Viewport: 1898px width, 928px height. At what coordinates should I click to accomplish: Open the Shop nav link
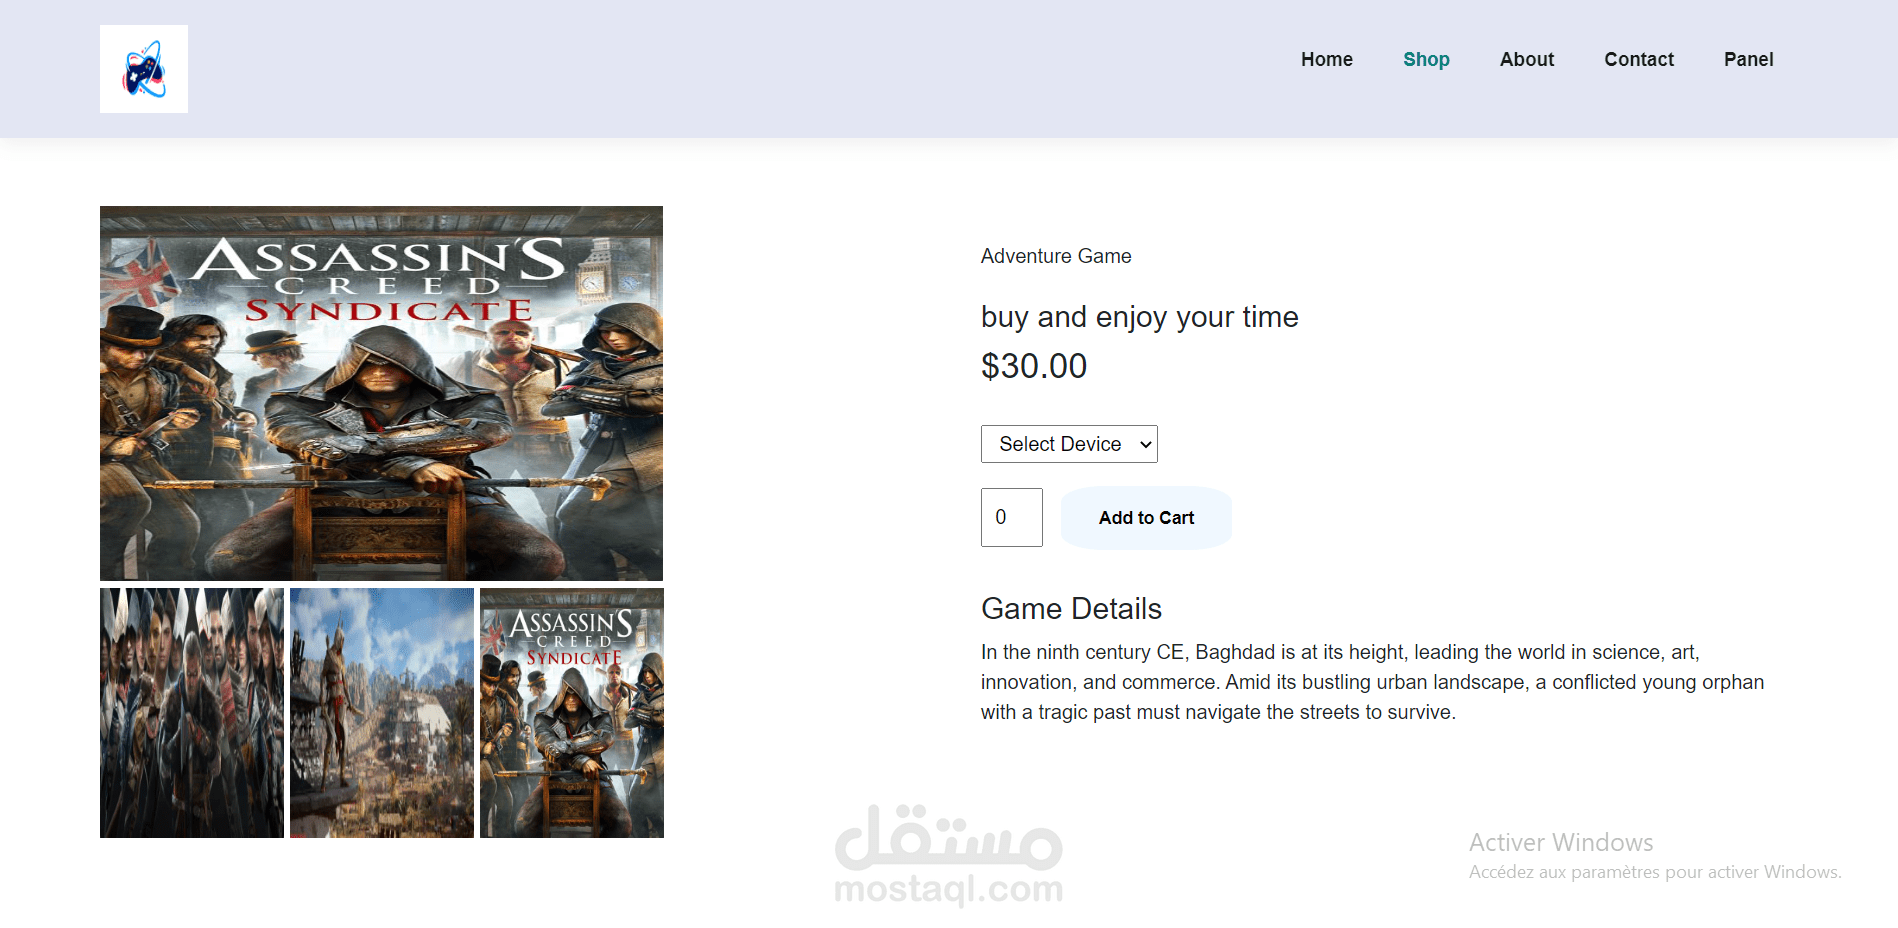pyautogui.click(x=1426, y=59)
